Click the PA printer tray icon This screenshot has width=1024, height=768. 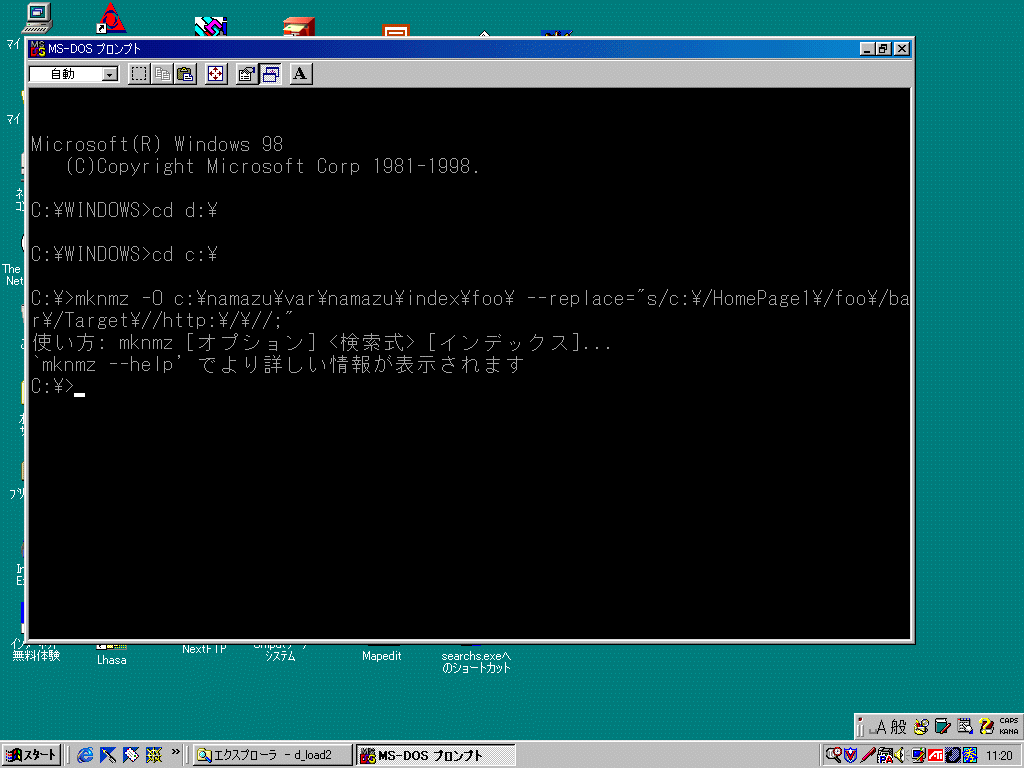(x=885, y=755)
